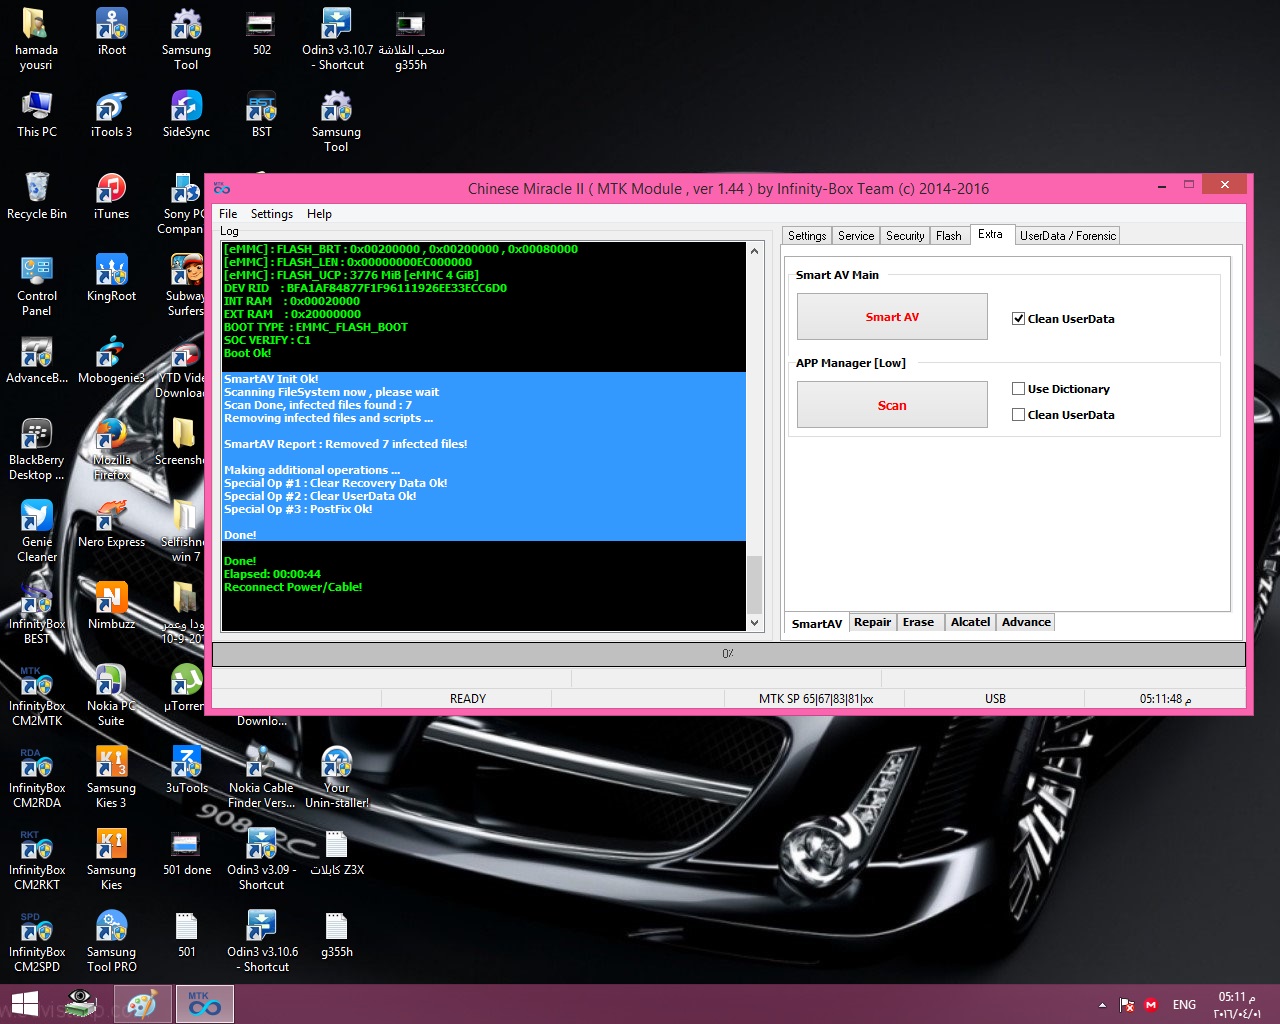
Task: Open InfinityBox CM2MTK shortcut
Action: [x=37, y=695]
